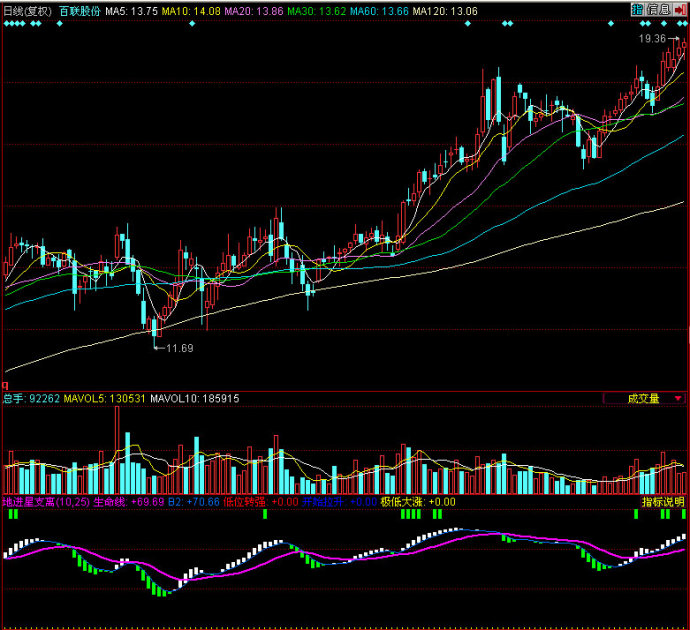Click the 开始拉升: +0.00 value
690x630 pixels.
(339, 502)
